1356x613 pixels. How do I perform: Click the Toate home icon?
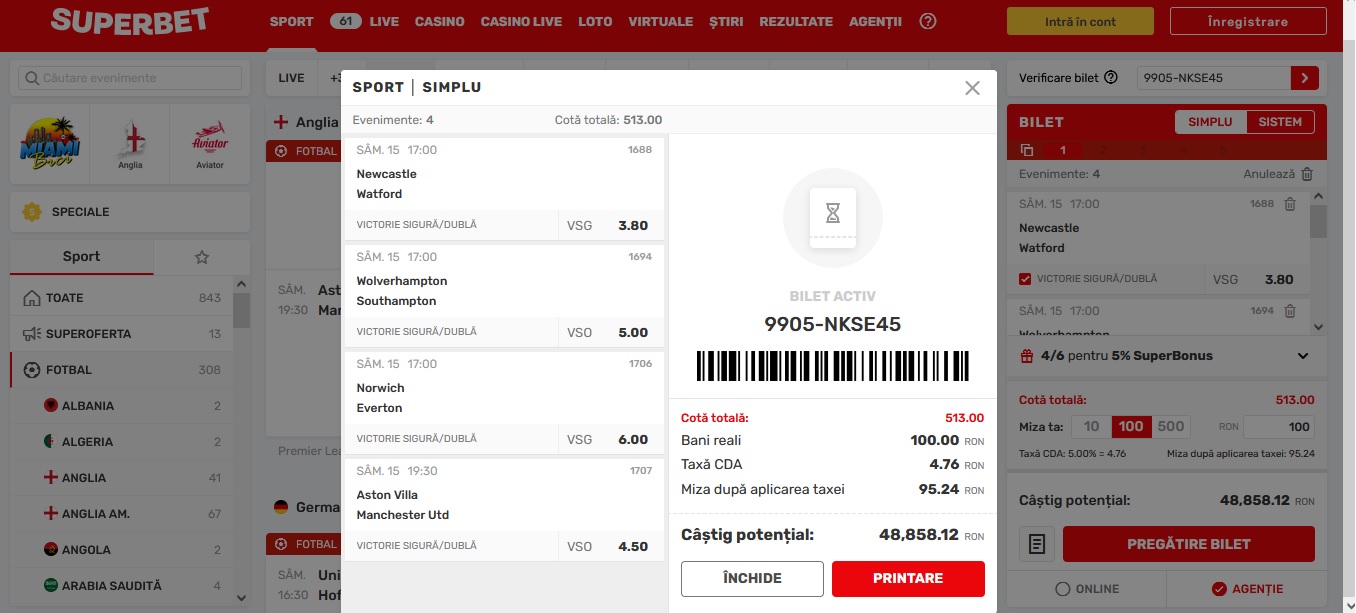tap(31, 298)
